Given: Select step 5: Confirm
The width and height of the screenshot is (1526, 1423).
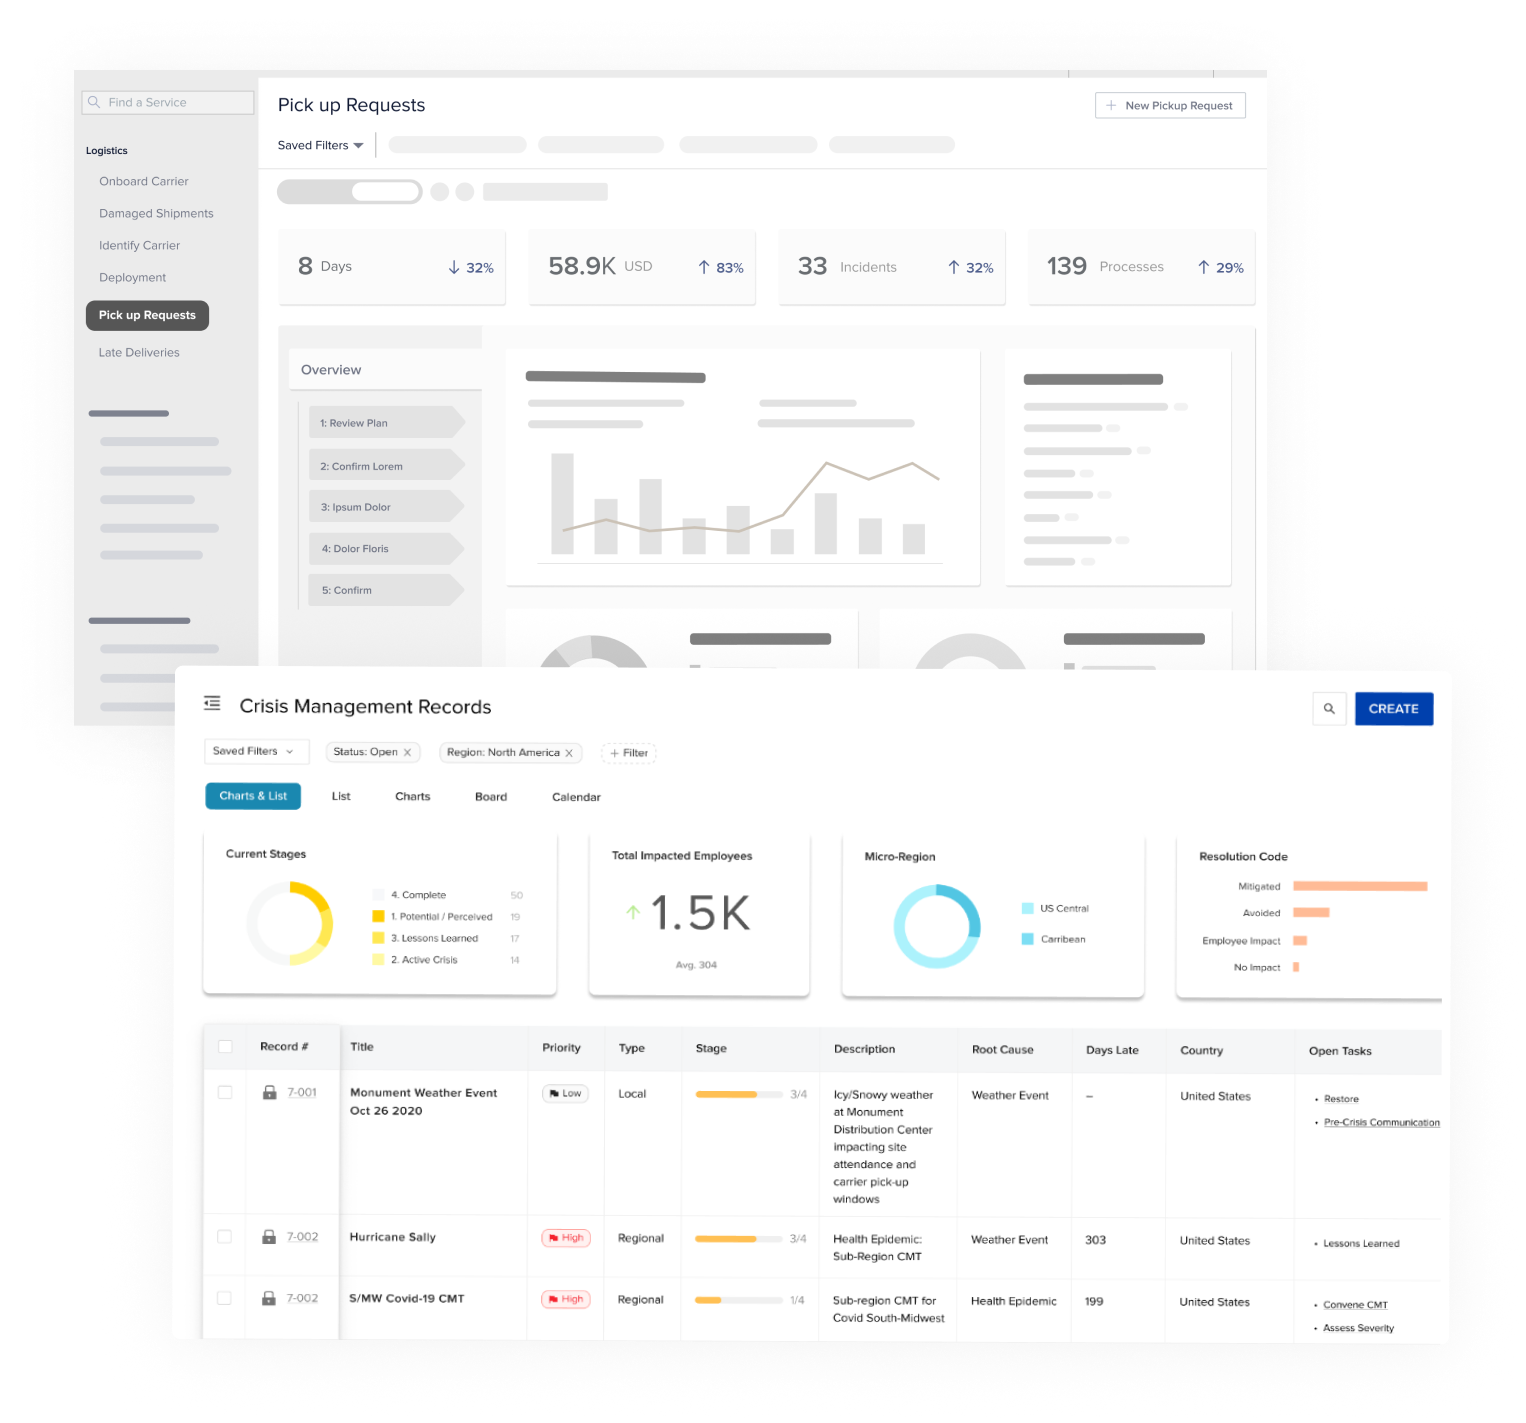Looking at the screenshot, I should 386,590.
